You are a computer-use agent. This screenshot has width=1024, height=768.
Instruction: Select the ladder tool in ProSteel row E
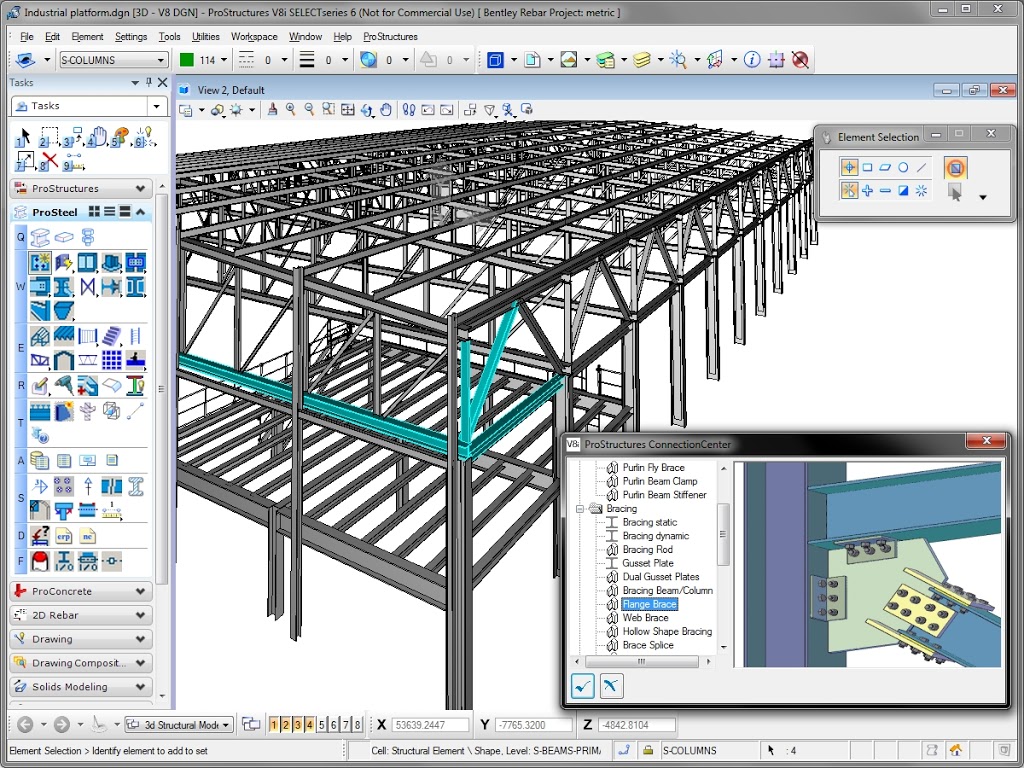pyautogui.click(x=135, y=336)
